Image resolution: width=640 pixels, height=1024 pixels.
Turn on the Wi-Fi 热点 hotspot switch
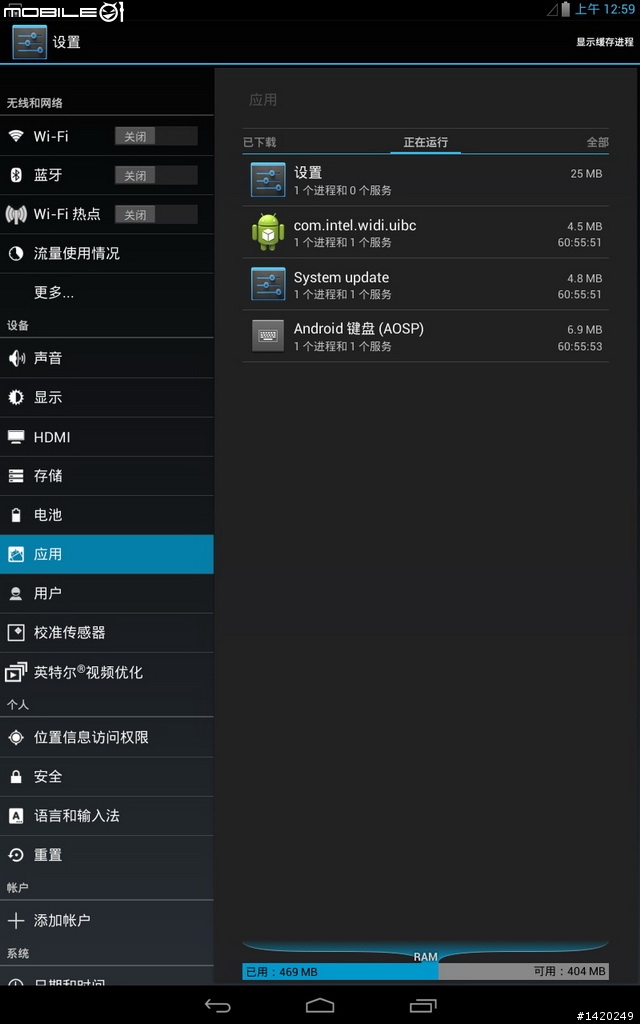click(156, 214)
